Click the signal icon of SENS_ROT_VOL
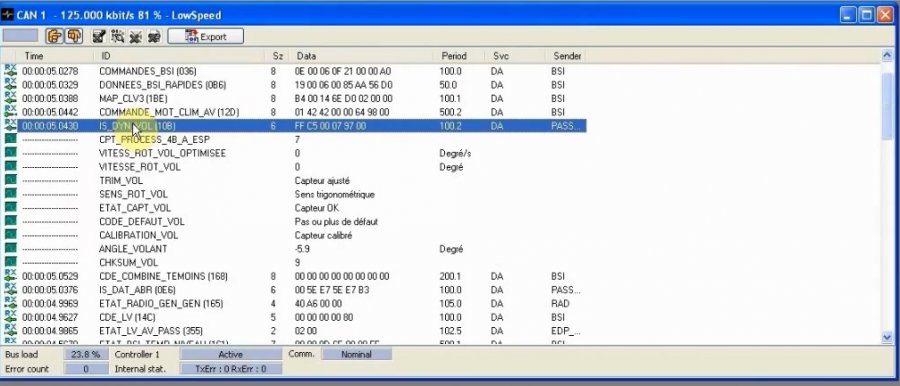Viewport: 900px width, 386px height. pyautogui.click(x=10, y=194)
